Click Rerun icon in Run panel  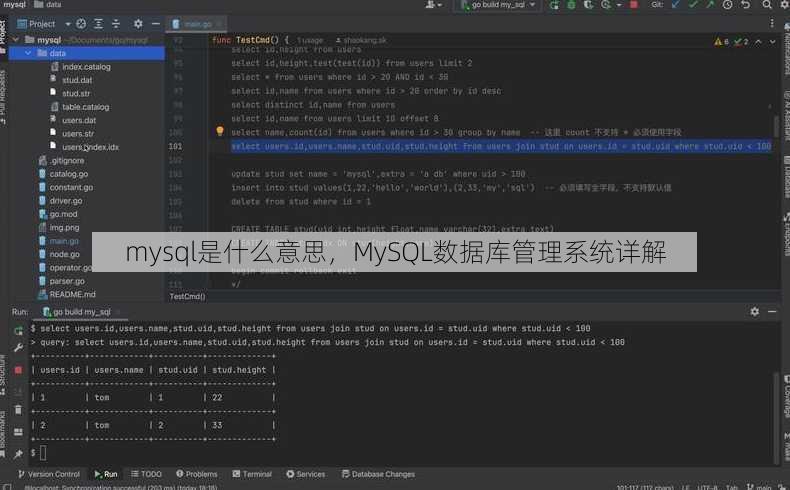pyautogui.click(x=18, y=330)
